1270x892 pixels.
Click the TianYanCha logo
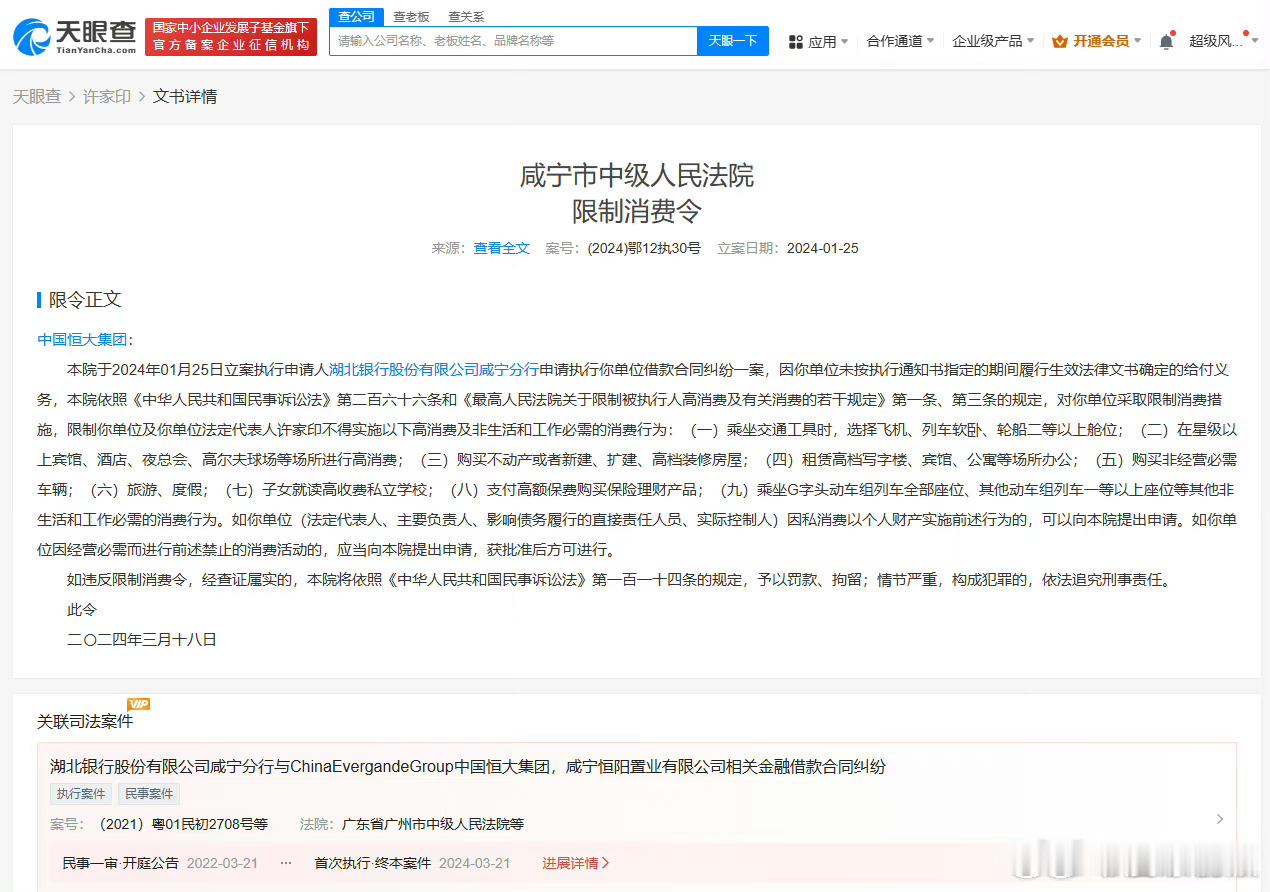click(x=75, y=37)
